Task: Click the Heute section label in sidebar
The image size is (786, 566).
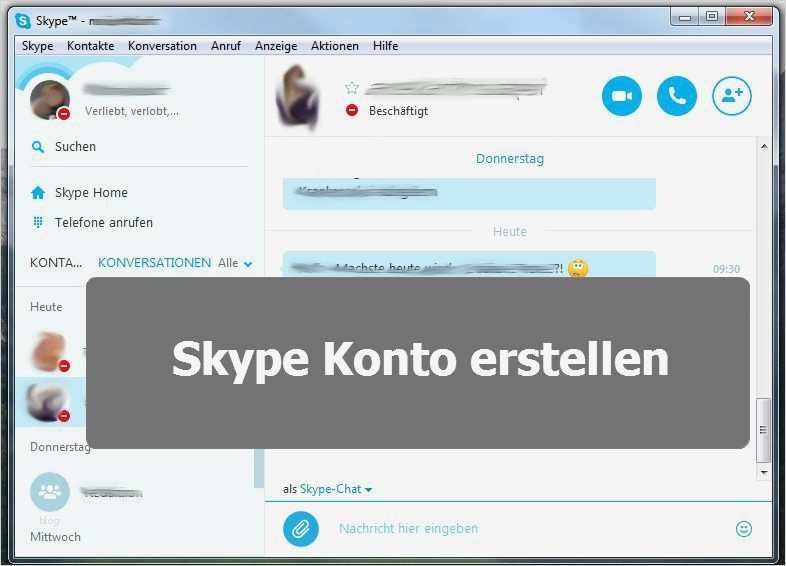Action: point(46,307)
